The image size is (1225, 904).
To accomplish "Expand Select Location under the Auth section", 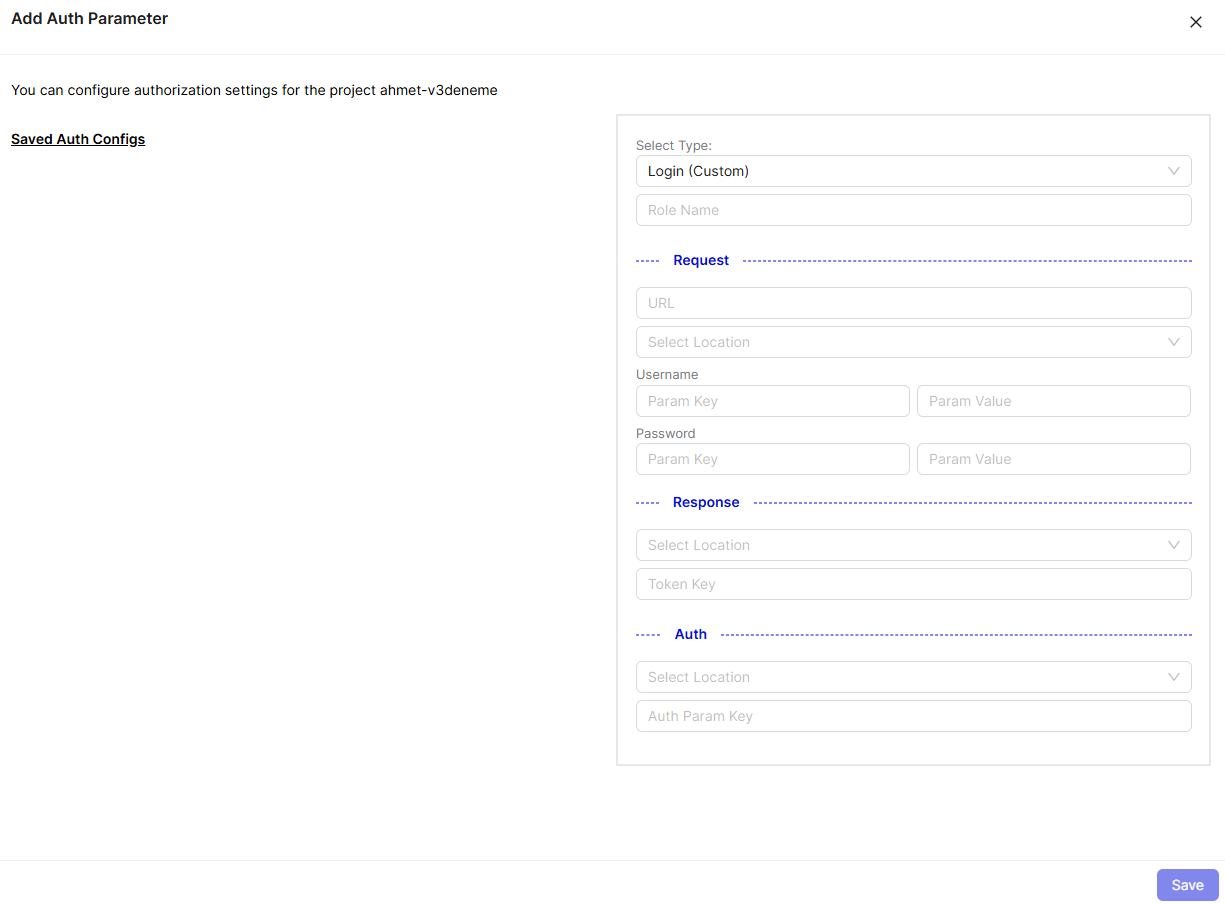I will click(x=900, y=677).
